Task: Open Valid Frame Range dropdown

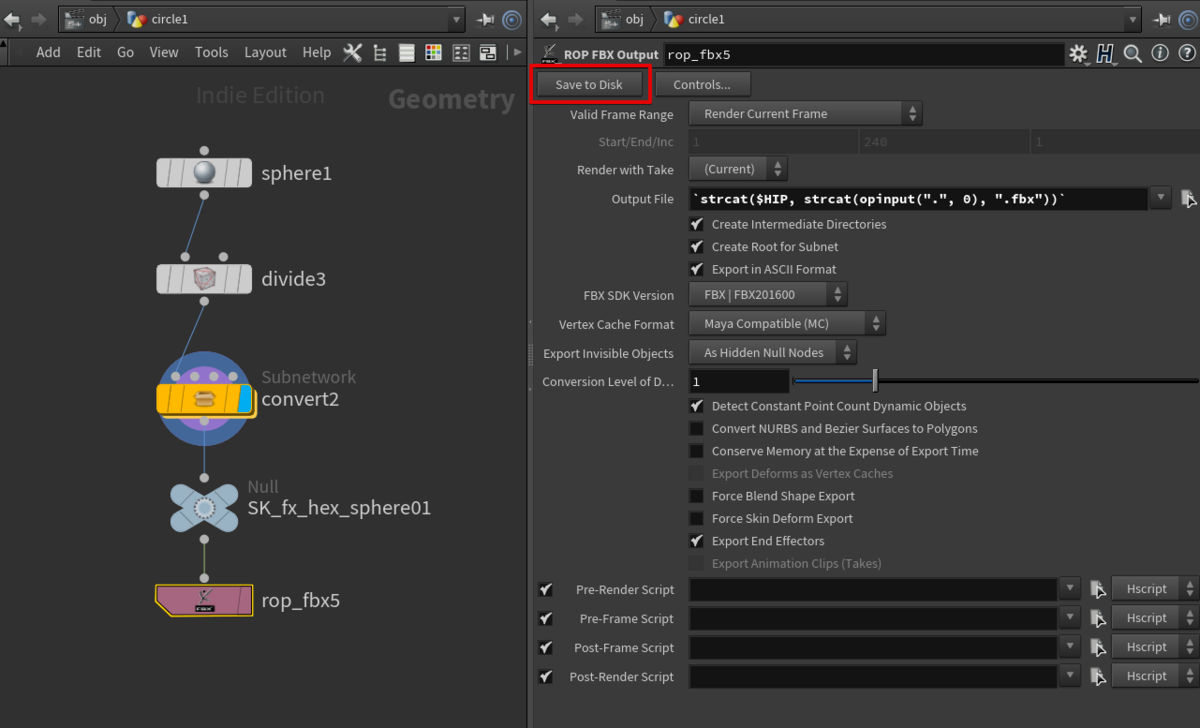Action: click(806, 114)
